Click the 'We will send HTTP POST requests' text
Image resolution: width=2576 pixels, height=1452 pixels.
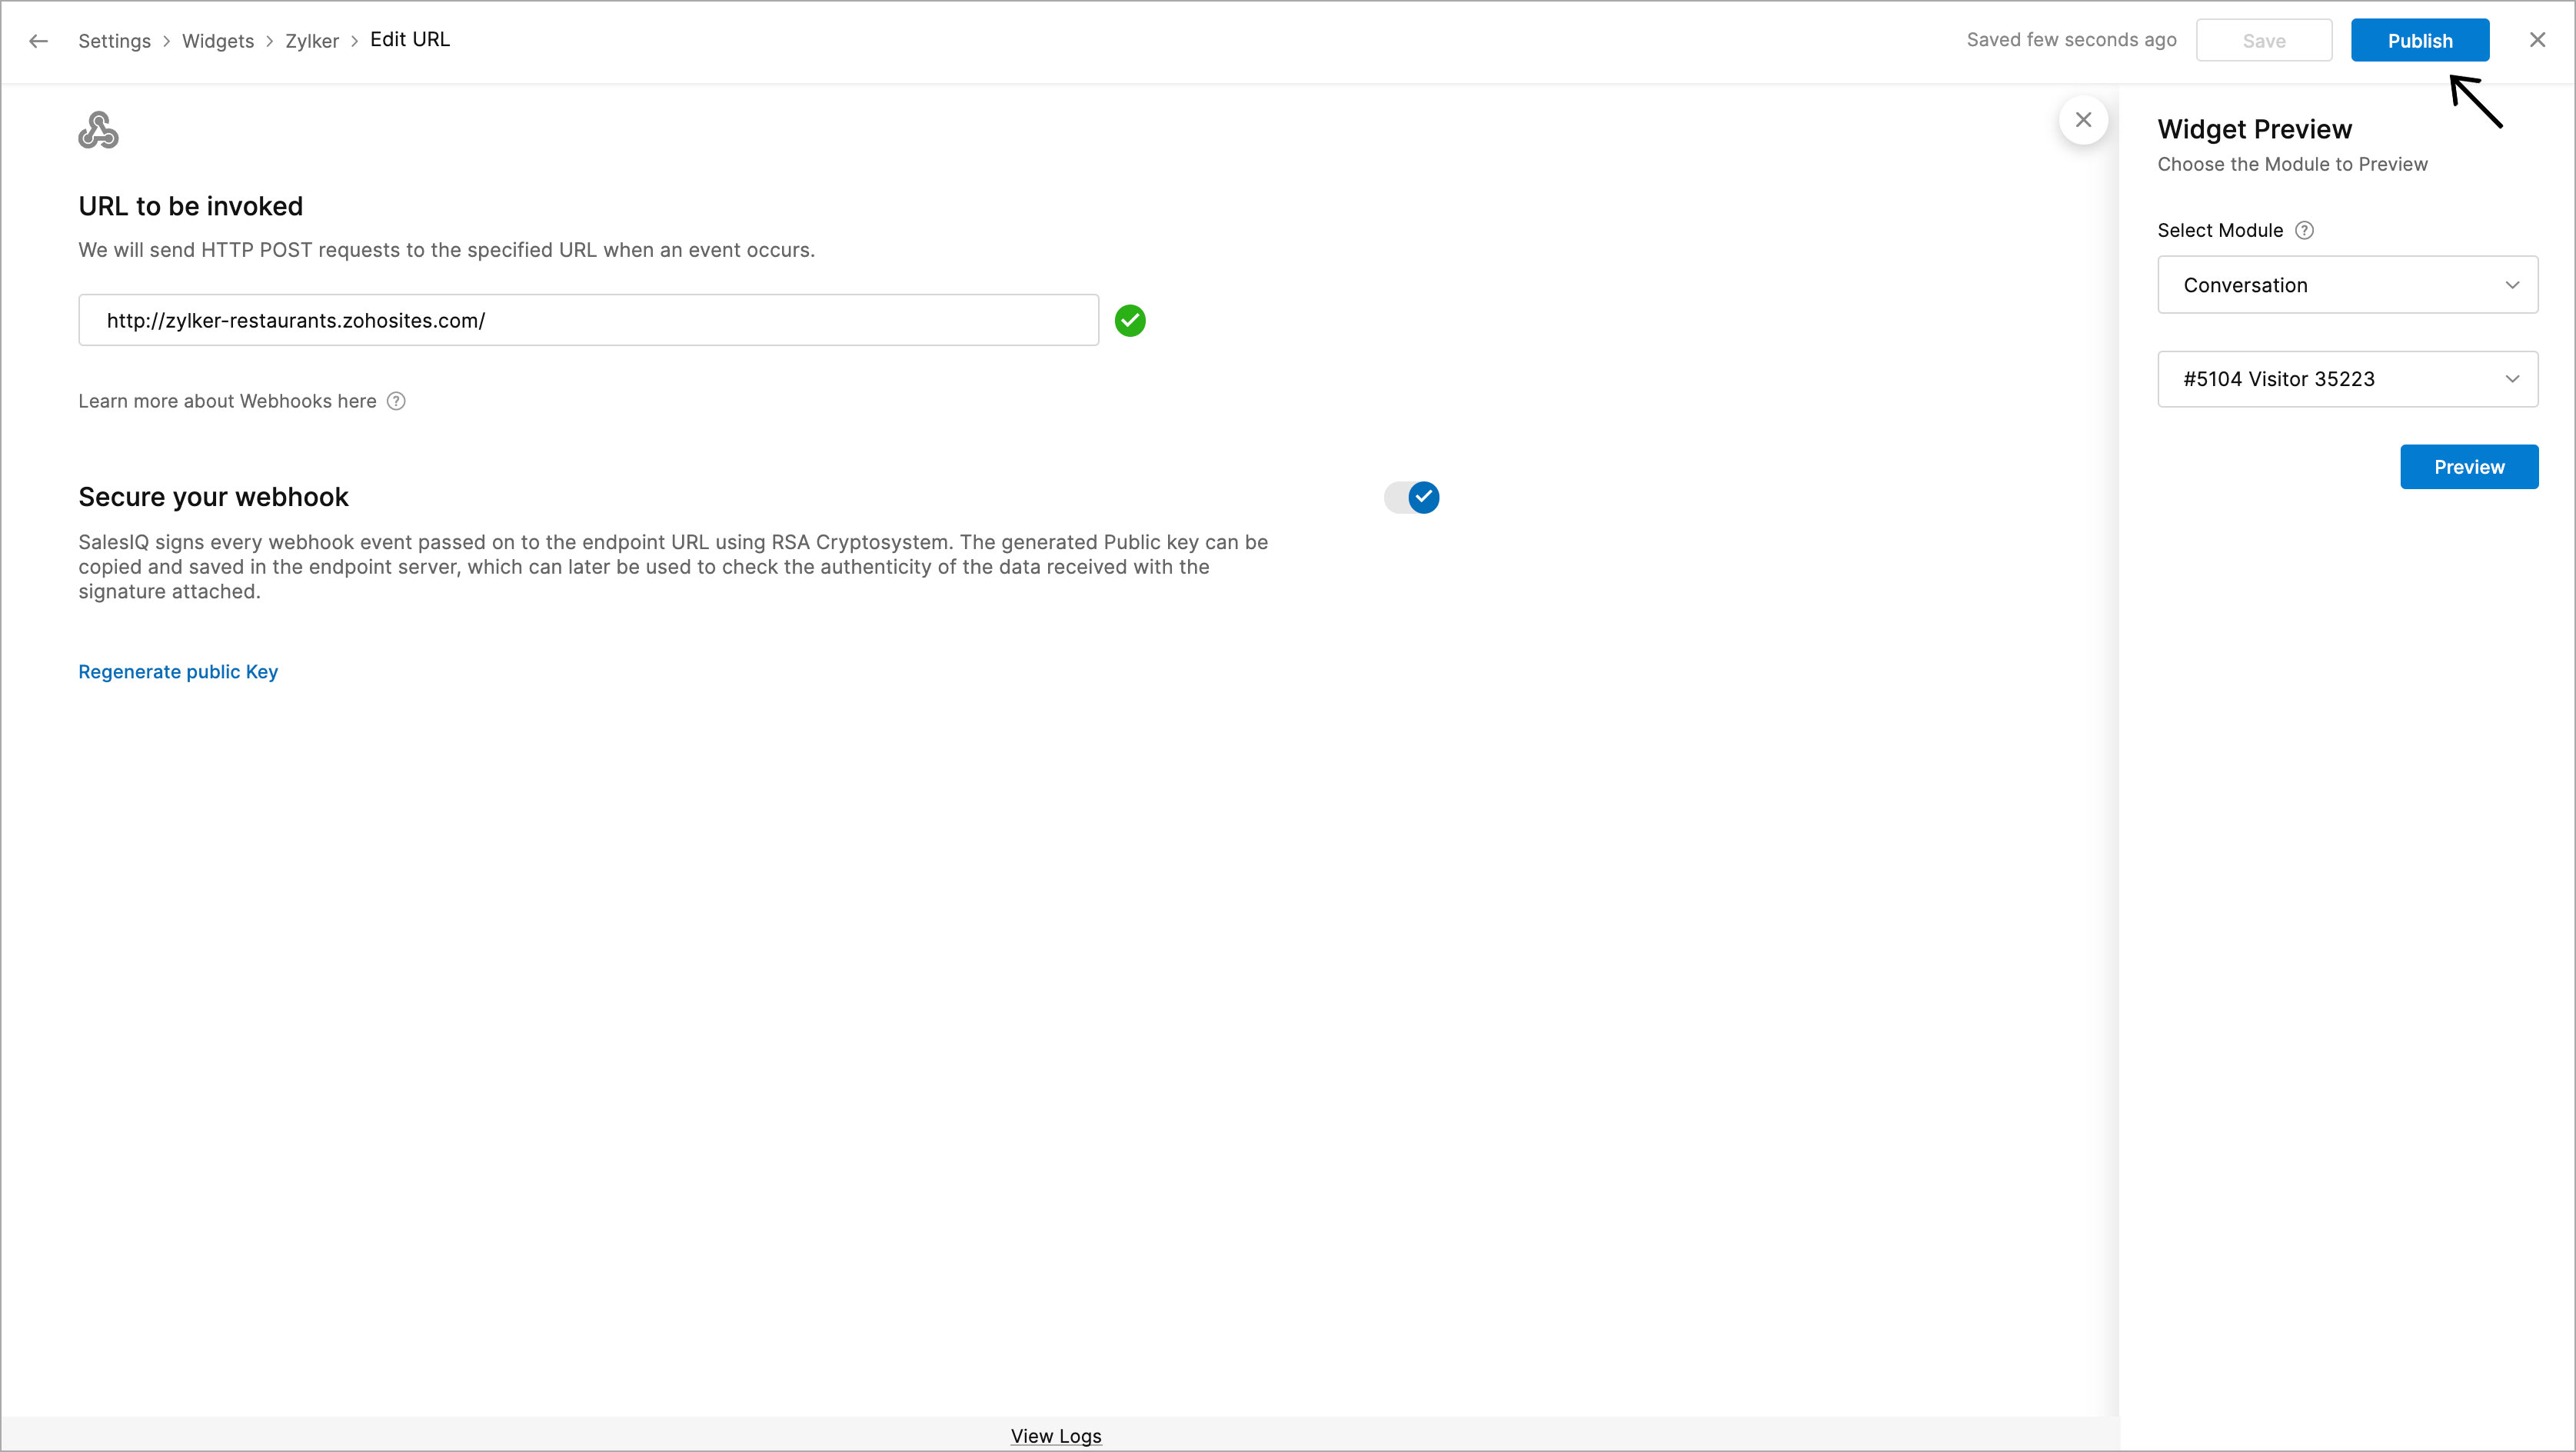pyautogui.click(x=447, y=250)
